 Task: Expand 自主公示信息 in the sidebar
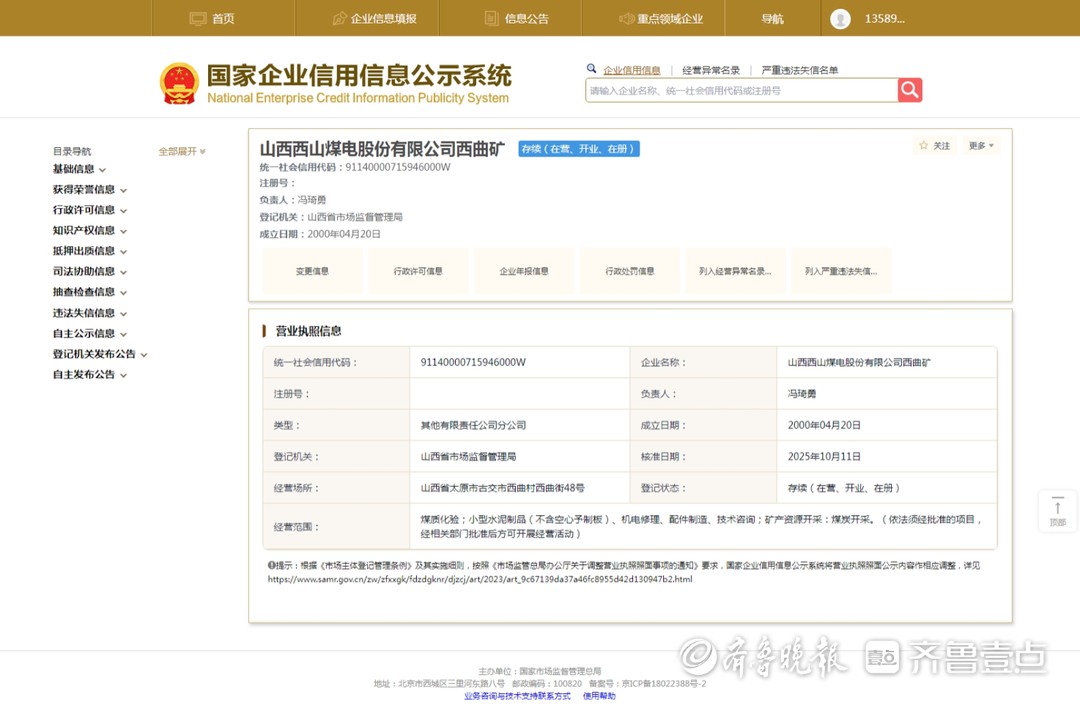pyautogui.click(x=90, y=334)
